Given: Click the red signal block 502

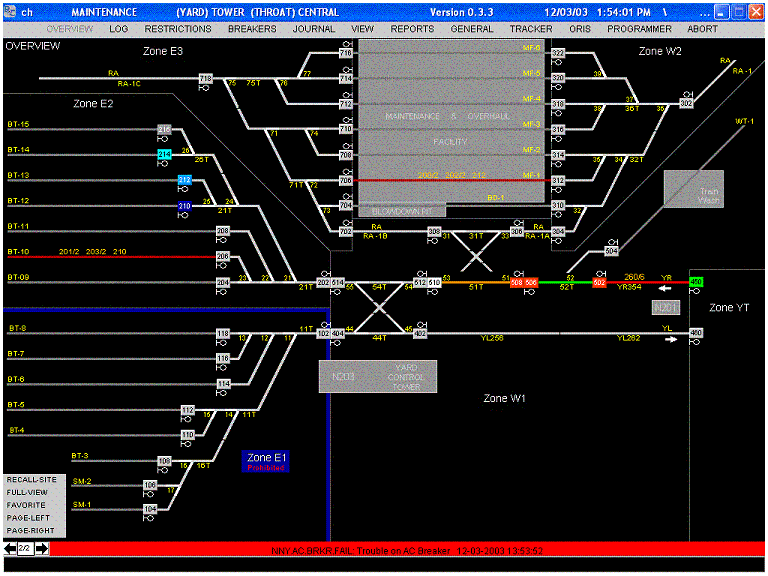Looking at the screenshot, I should click(x=599, y=283).
